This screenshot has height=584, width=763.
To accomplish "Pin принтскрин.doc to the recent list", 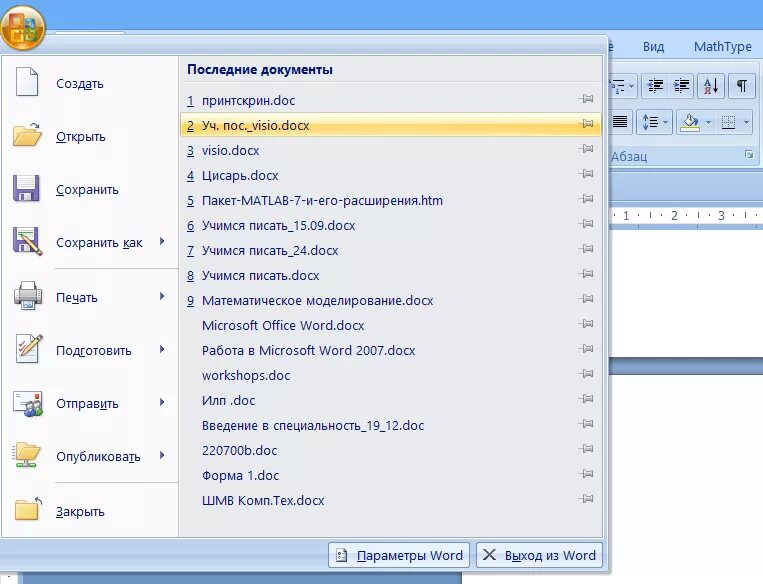I will 587,99.
